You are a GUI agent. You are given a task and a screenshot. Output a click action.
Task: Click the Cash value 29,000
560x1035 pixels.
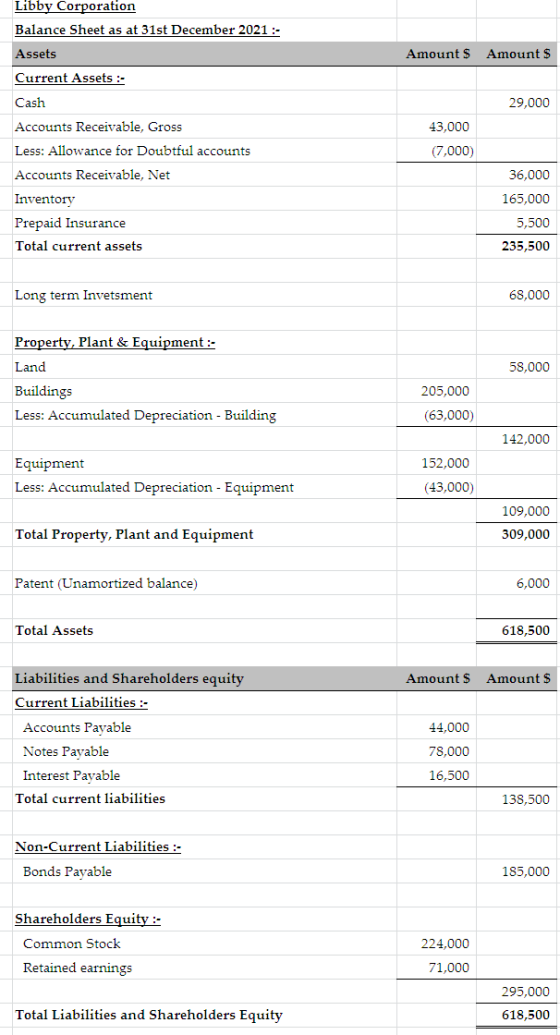click(x=529, y=103)
